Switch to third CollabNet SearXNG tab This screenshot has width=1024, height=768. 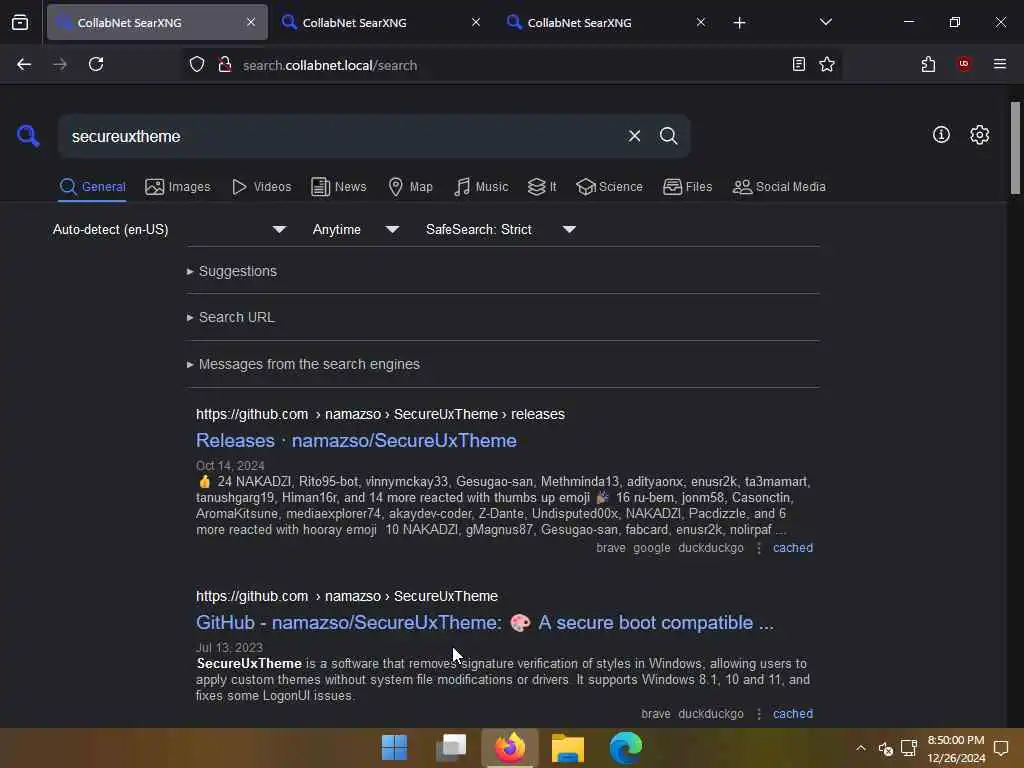[x=606, y=22]
